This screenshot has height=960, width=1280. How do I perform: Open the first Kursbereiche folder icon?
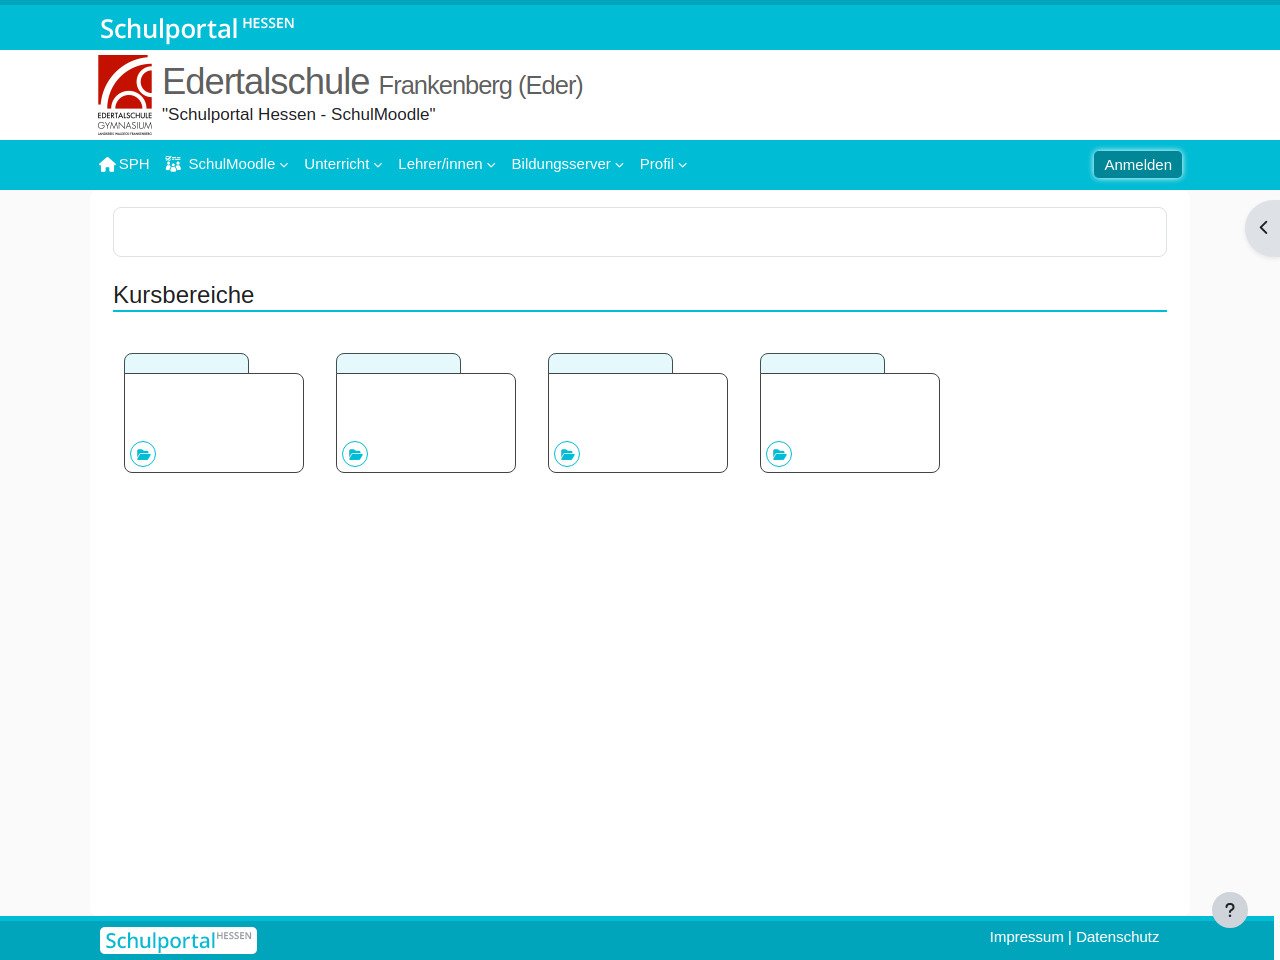143,454
